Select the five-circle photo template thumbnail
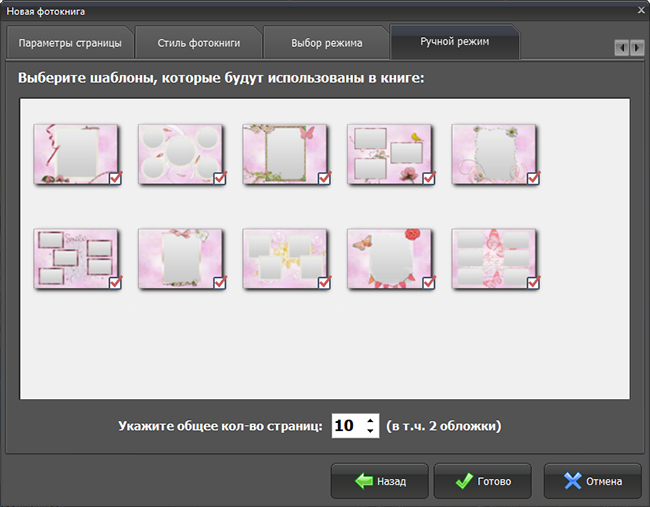 (x=181, y=154)
